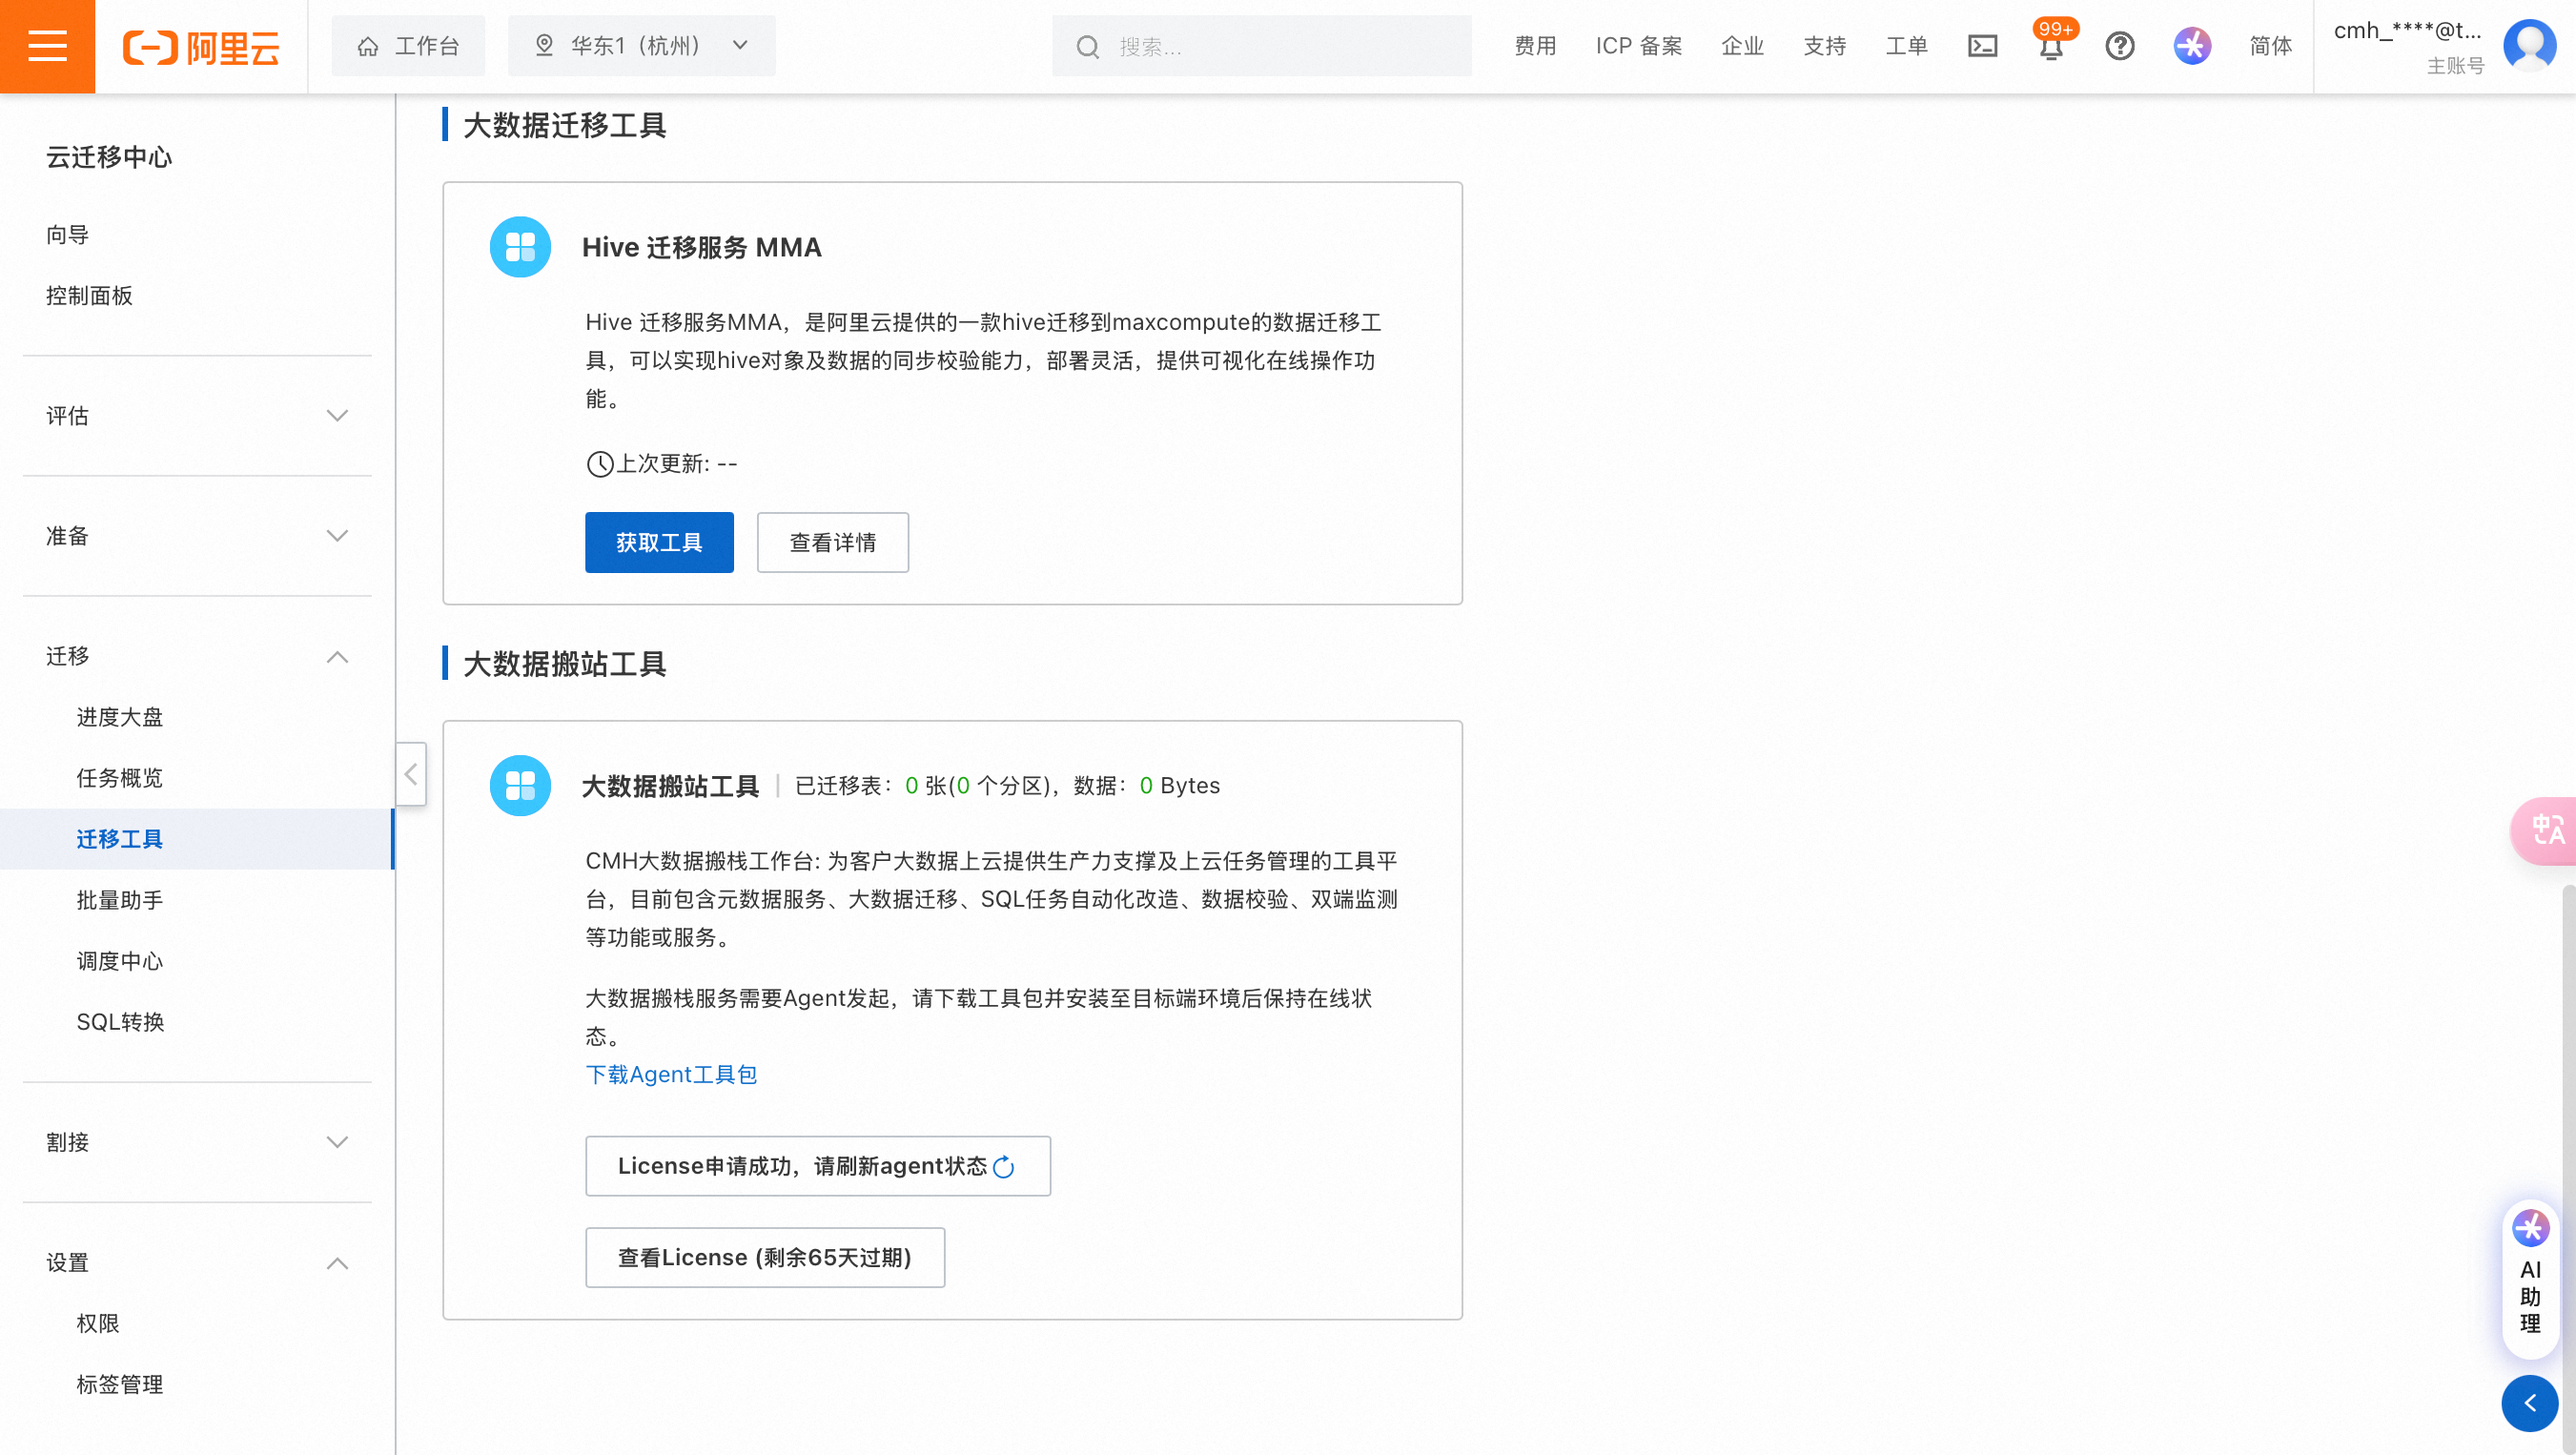Image resolution: width=2576 pixels, height=1455 pixels.
Task: Open the pink translate floating icon
Action: pos(2546,830)
